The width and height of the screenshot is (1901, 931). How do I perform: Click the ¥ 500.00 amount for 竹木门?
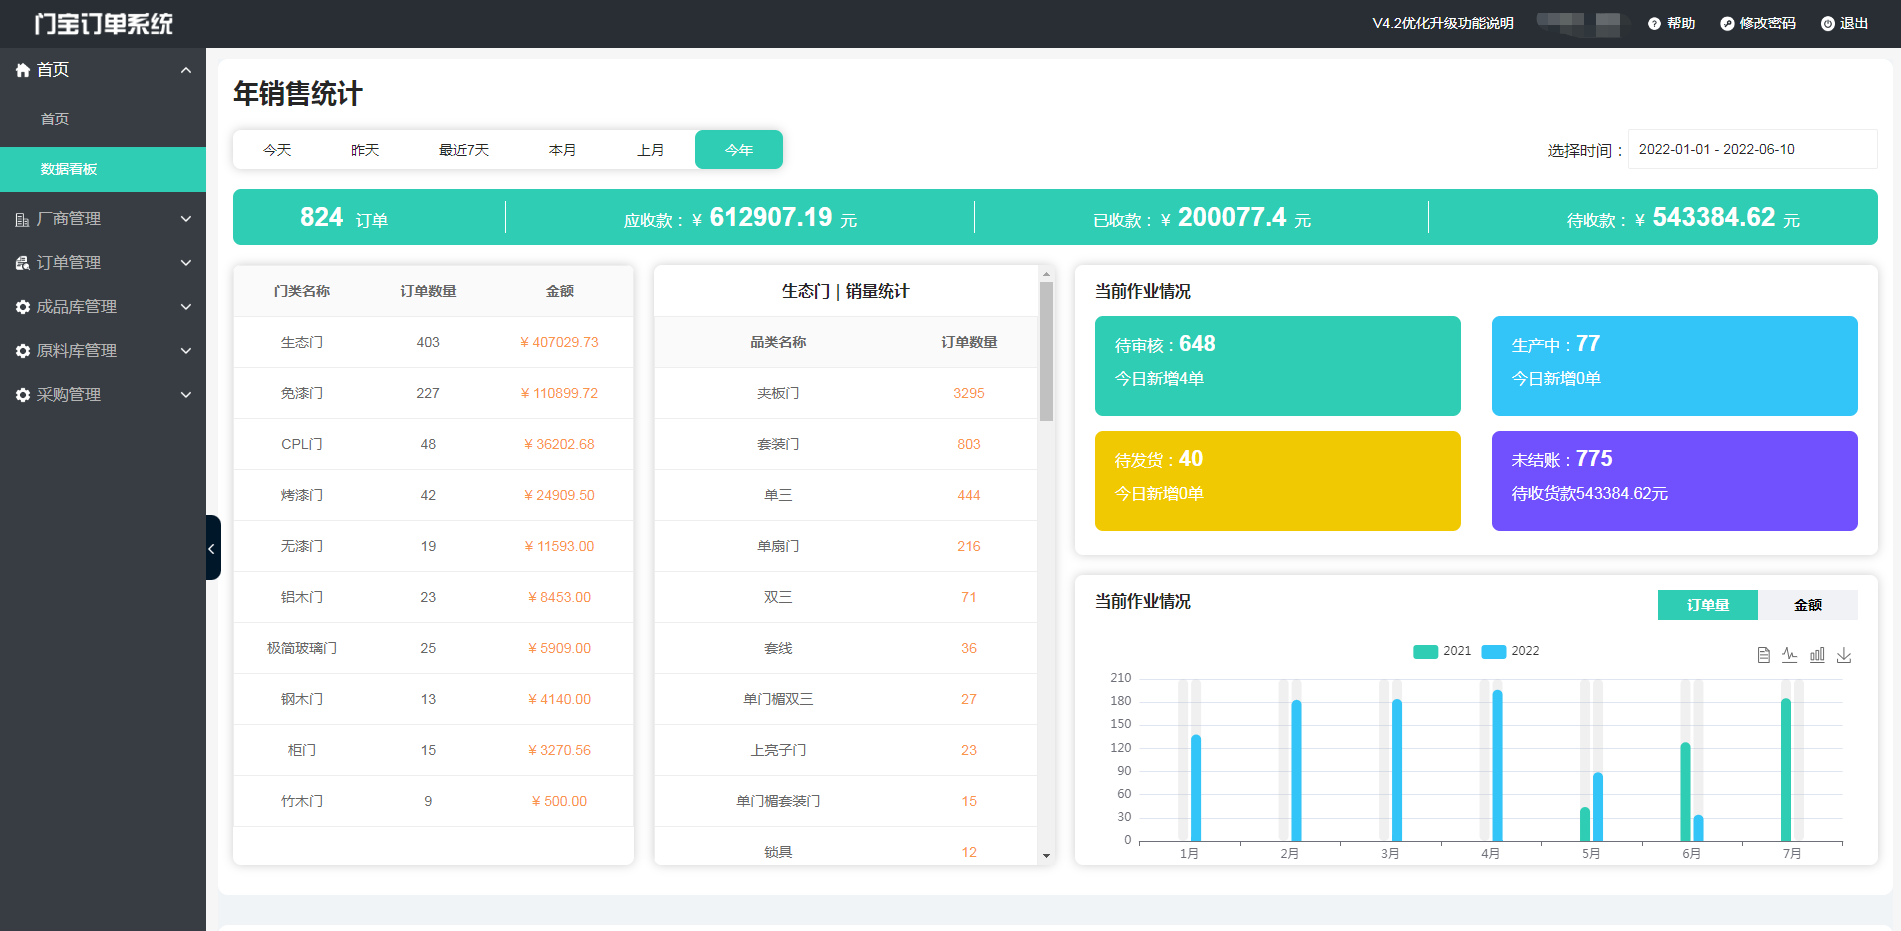point(559,802)
